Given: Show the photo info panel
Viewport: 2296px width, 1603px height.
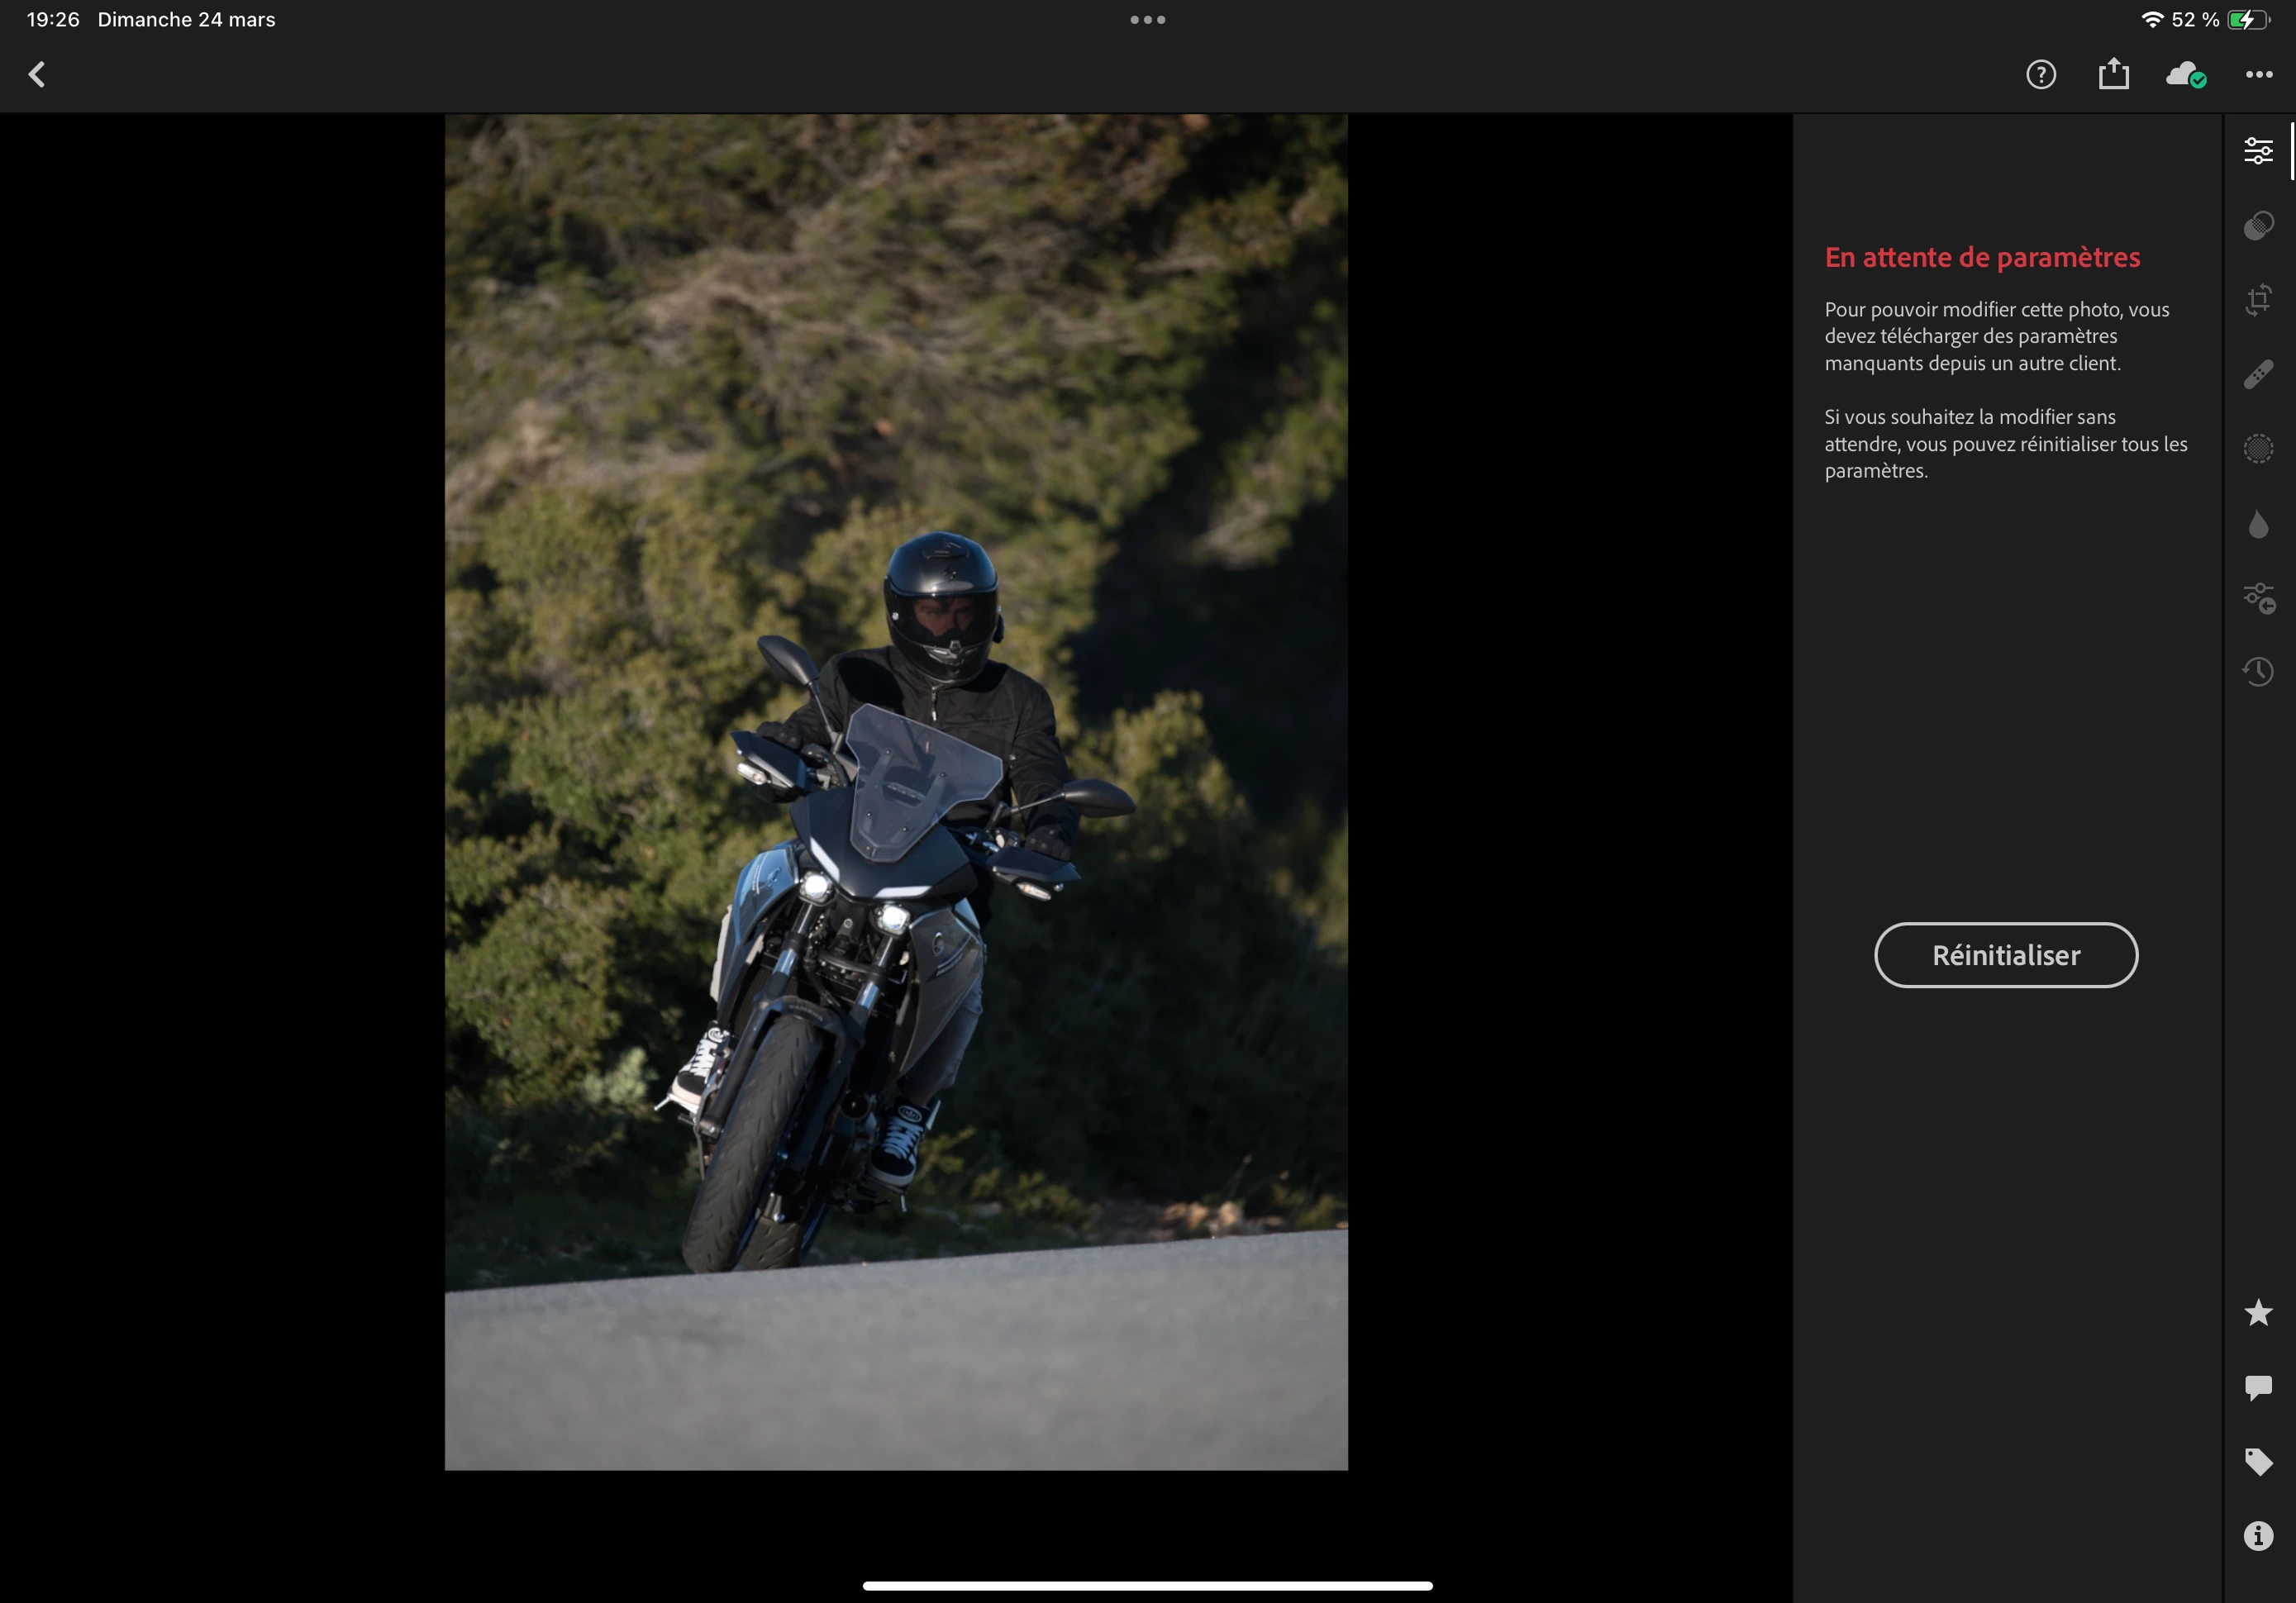Looking at the screenshot, I should coord(2258,1536).
